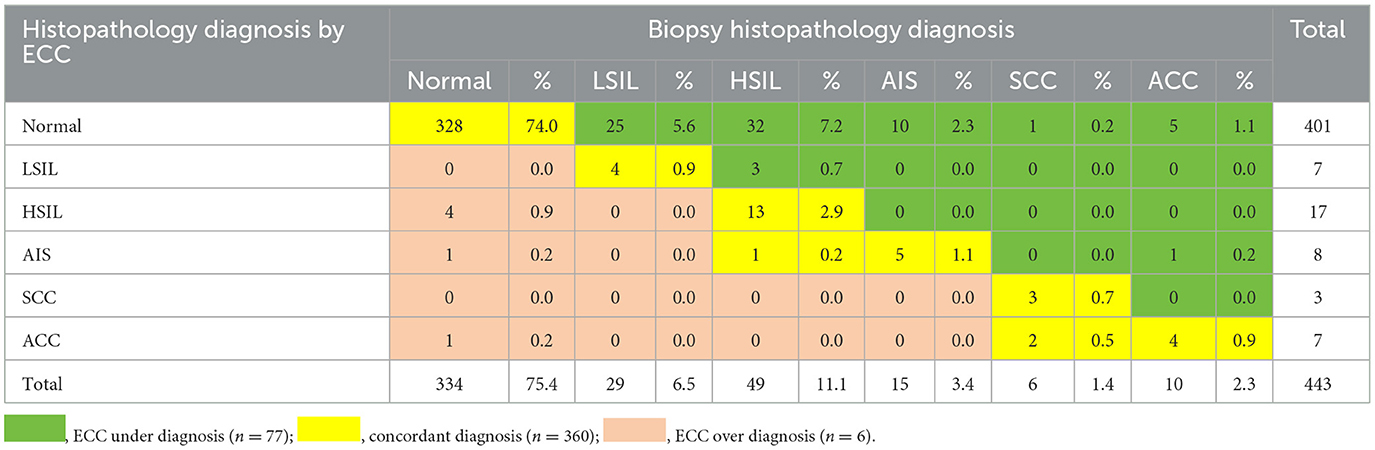Select the row total cell 401
The height and width of the screenshot is (450, 1375).
tap(1319, 127)
